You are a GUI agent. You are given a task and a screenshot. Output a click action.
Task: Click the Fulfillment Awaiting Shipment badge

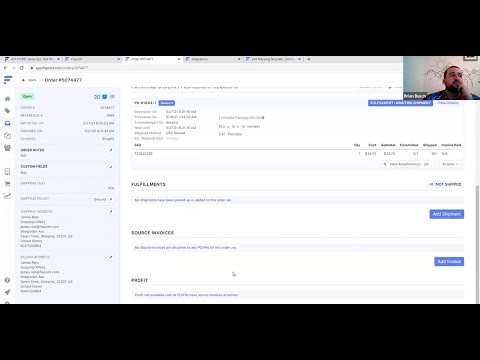(x=400, y=103)
